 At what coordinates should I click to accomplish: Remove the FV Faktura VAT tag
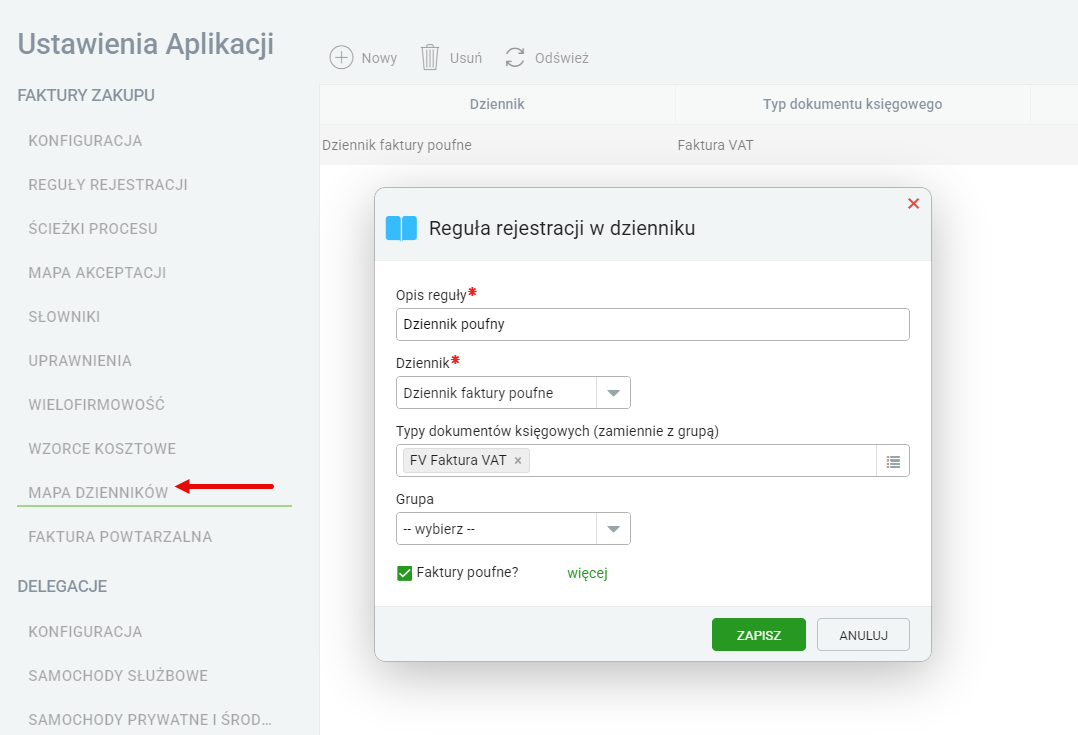[518, 461]
